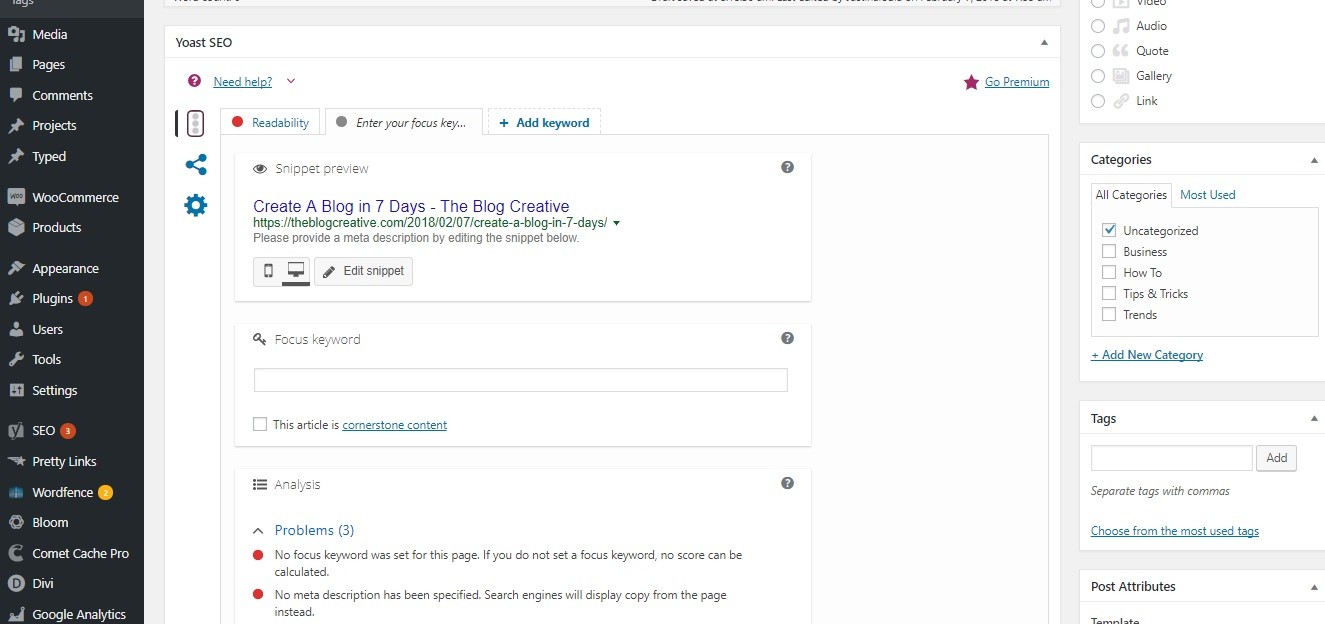Click the Add tag button
This screenshot has width=1325, height=624.
coord(1276,458)
